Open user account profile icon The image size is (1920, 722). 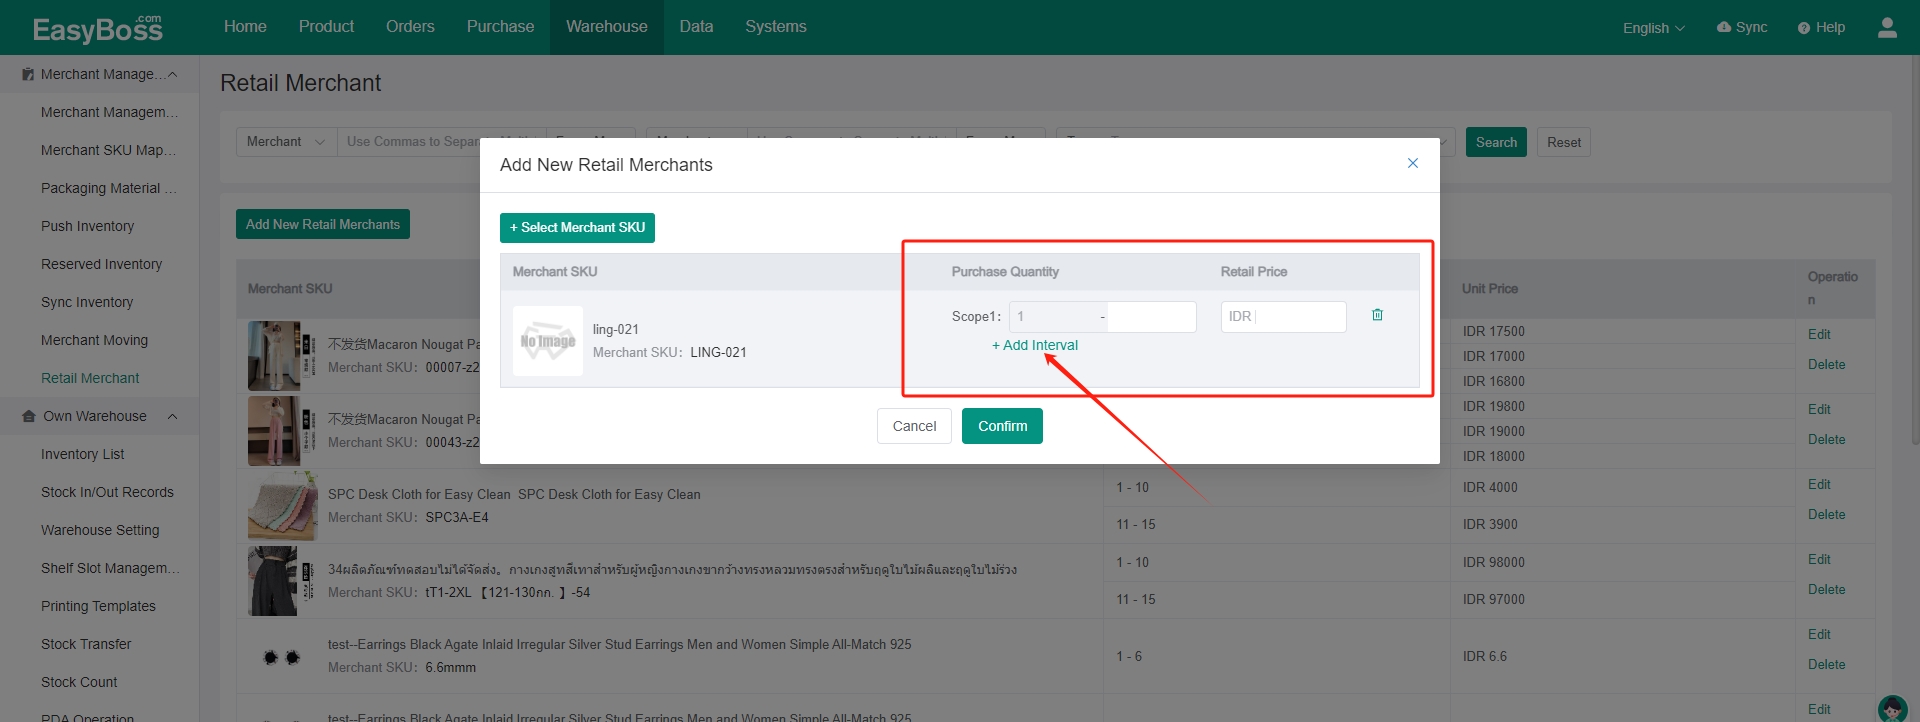point(1887,27)
